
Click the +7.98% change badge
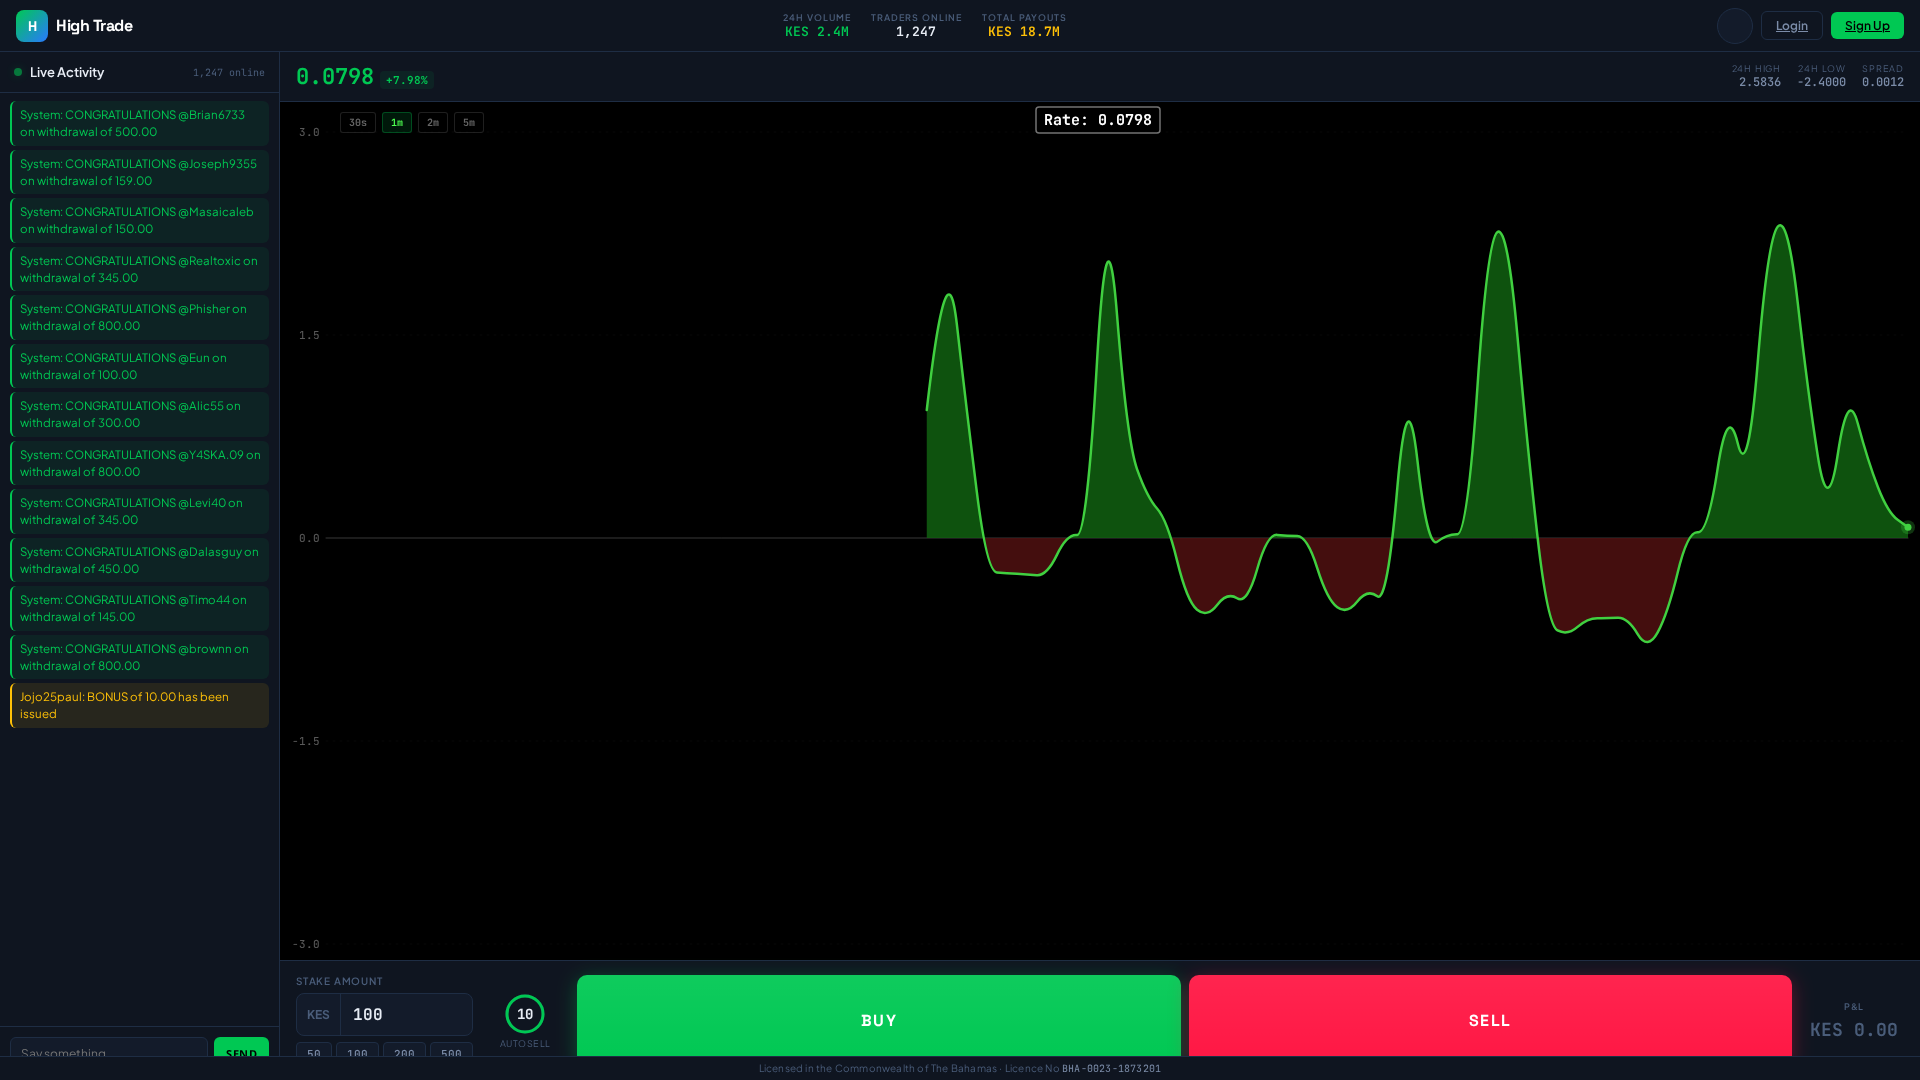pyautogui.click(x=407, y=80)
